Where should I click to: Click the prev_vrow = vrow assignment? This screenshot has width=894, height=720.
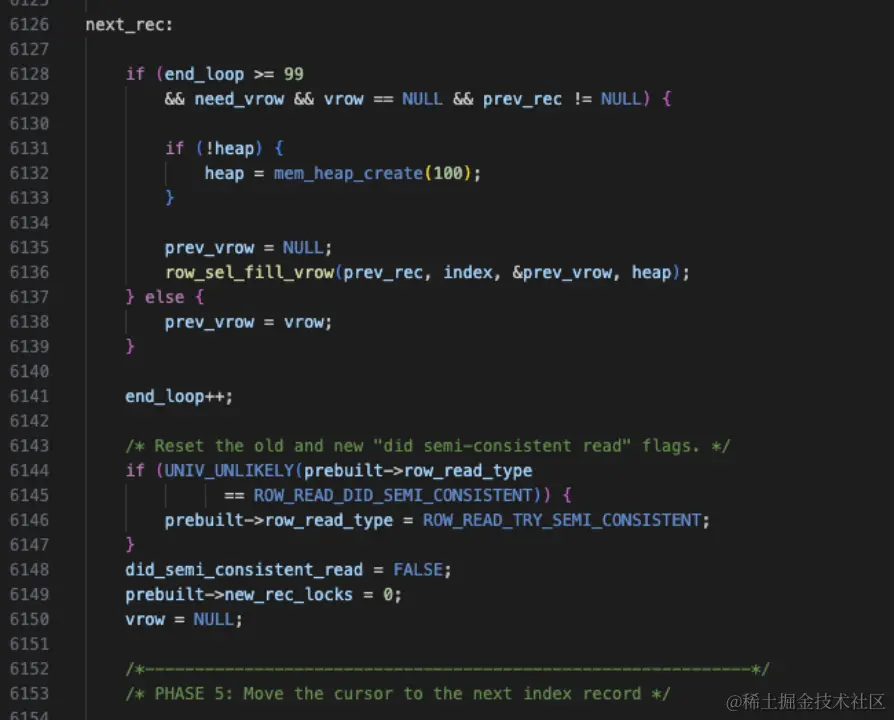[x=248, y=322]
